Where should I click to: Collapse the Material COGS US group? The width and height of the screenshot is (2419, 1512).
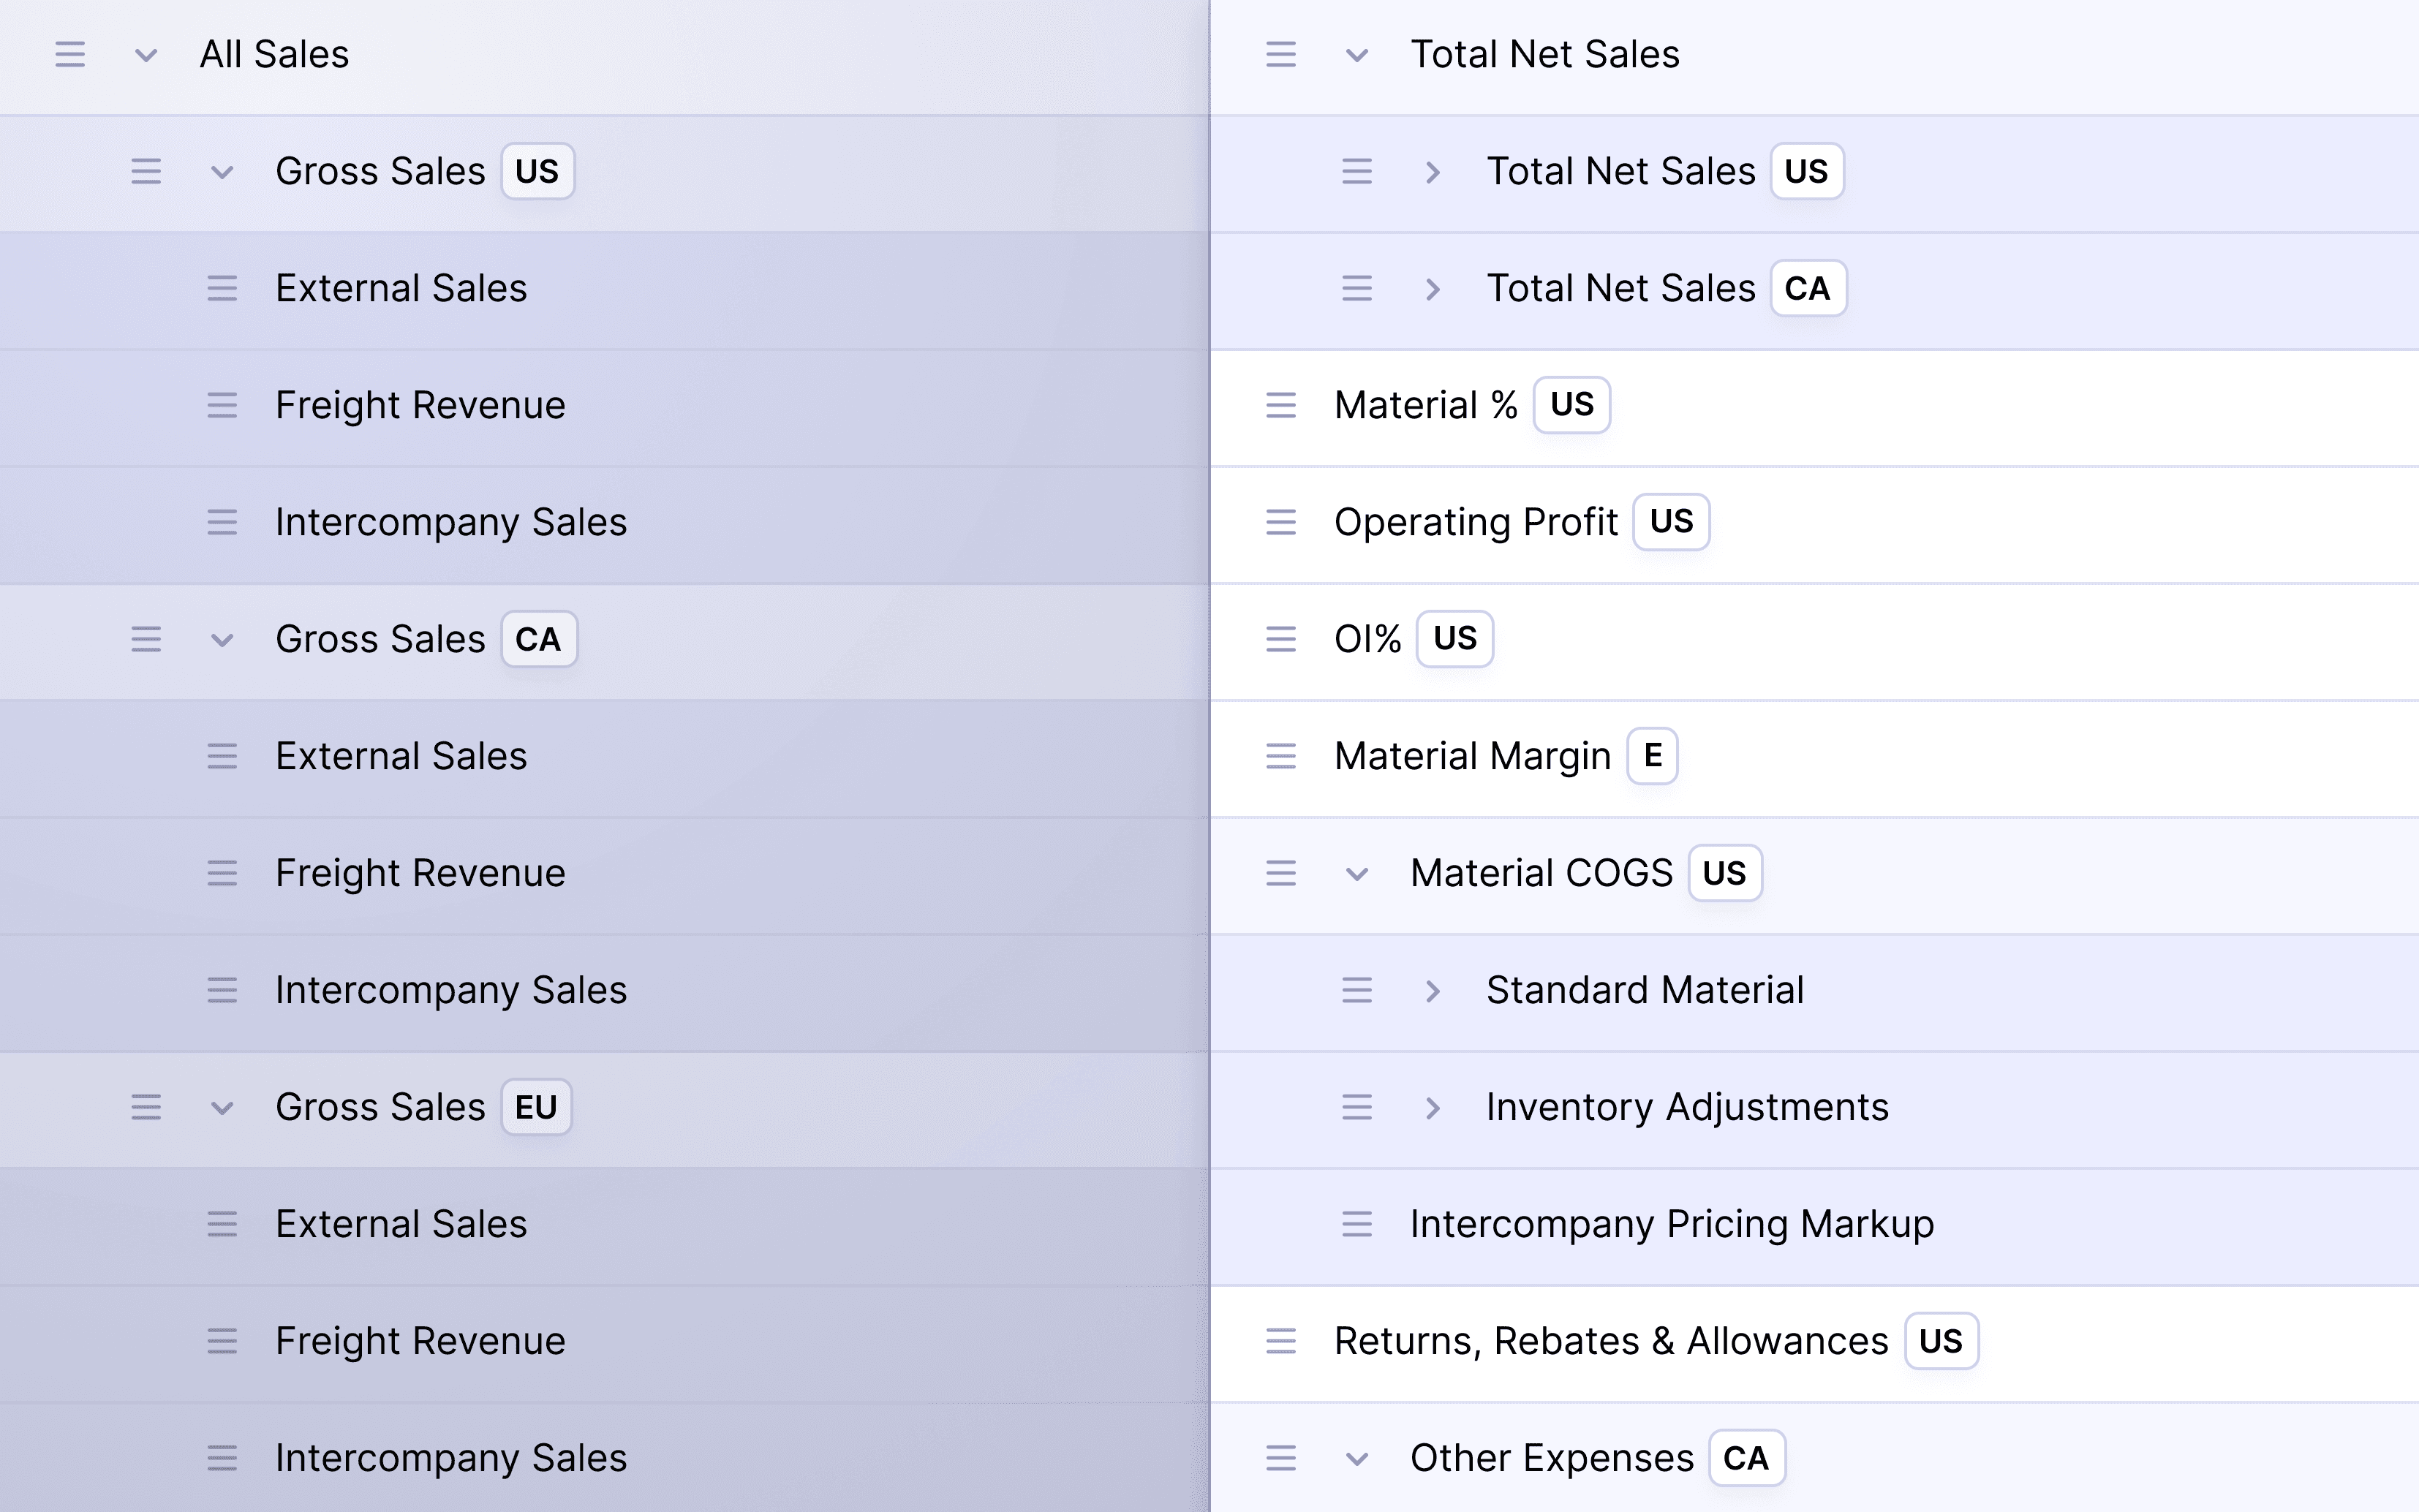[1357, 873]
